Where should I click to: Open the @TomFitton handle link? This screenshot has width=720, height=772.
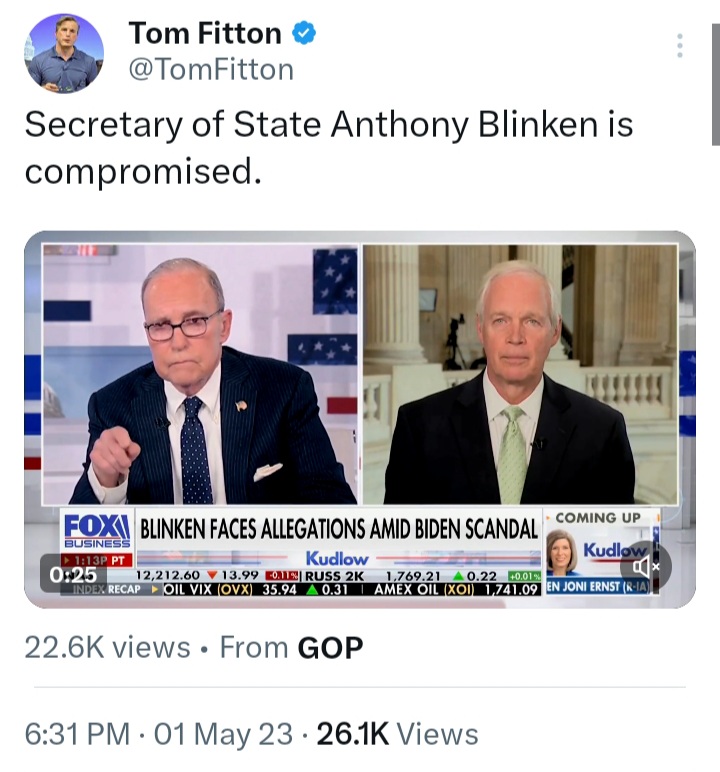(x=211, y=69)
